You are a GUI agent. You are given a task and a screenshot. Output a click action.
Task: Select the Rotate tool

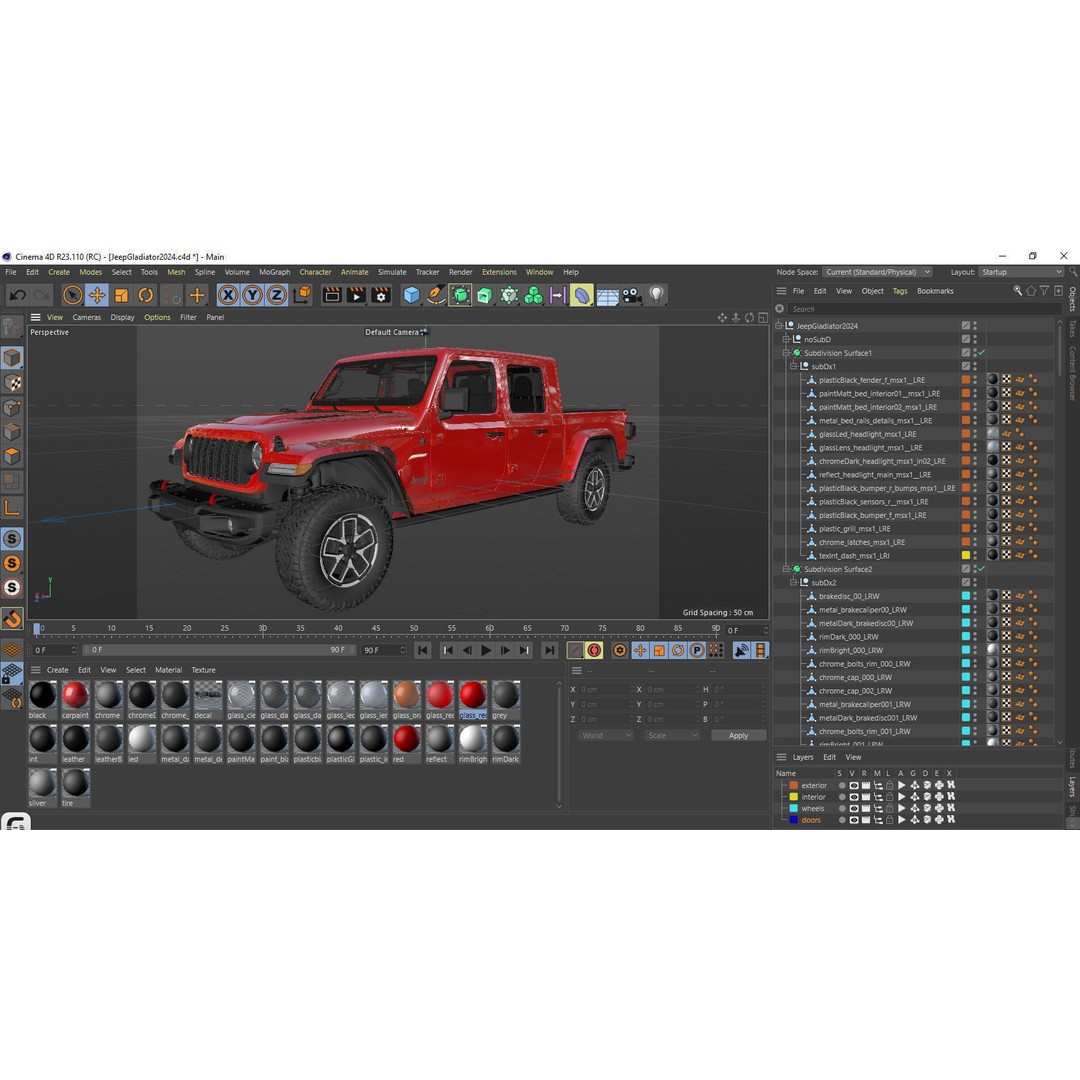pos(145,294)
